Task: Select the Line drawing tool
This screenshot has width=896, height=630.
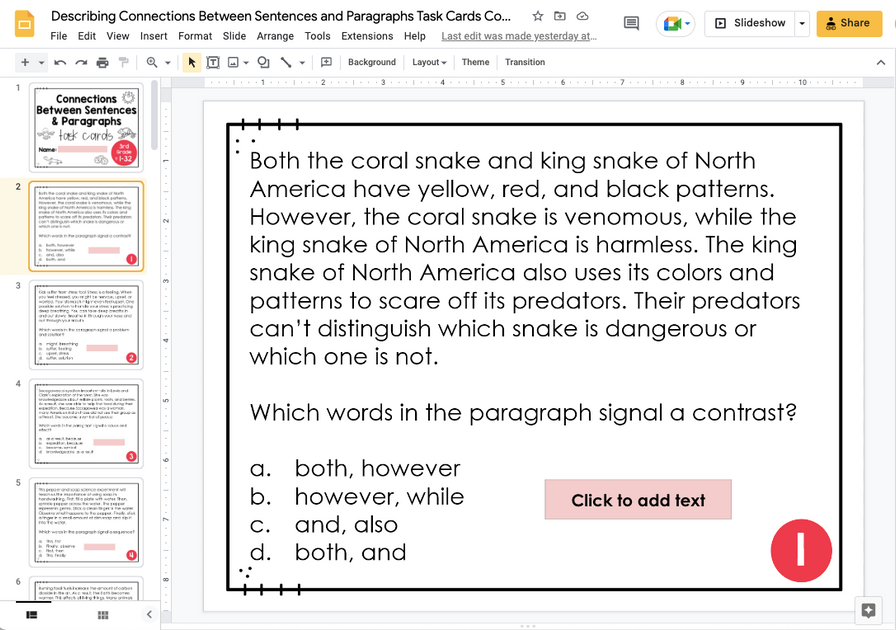Action: [x=284, y=62]
